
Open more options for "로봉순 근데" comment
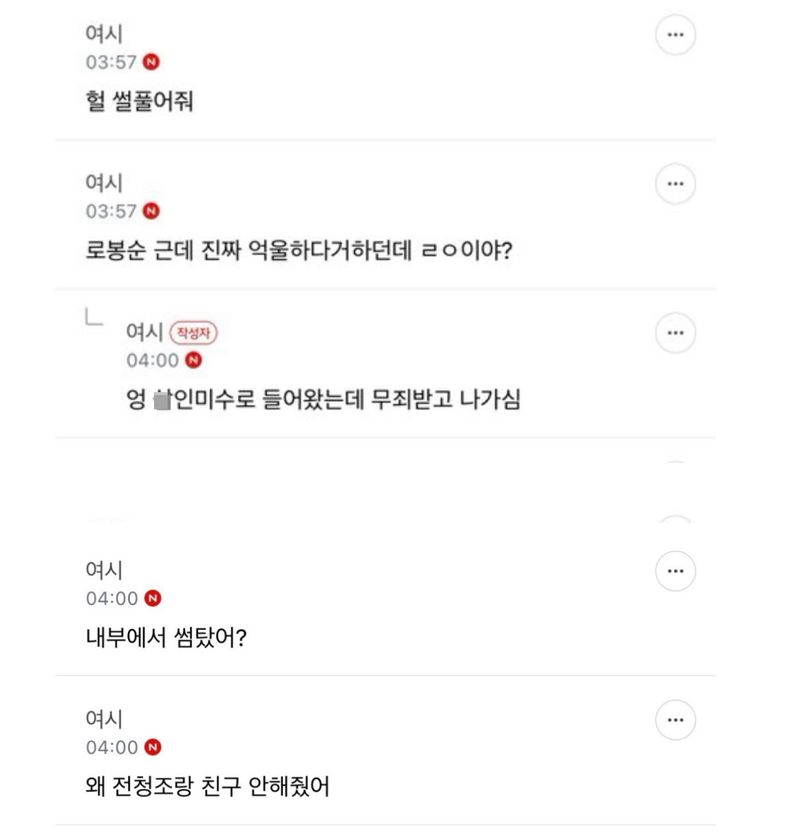click(675, 184)
